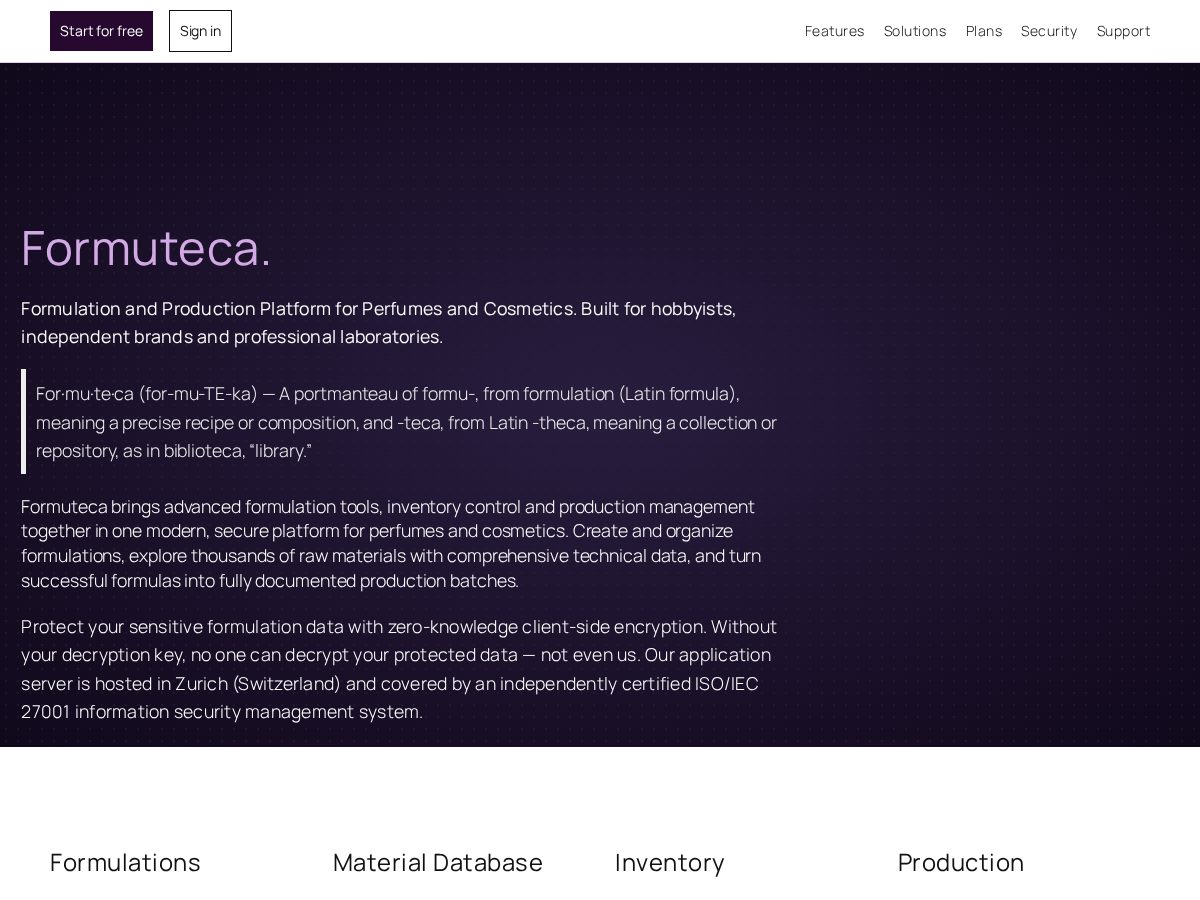Open the Sign in page
This screenshot has height=900, width=1200.
(x=200, y=31)
